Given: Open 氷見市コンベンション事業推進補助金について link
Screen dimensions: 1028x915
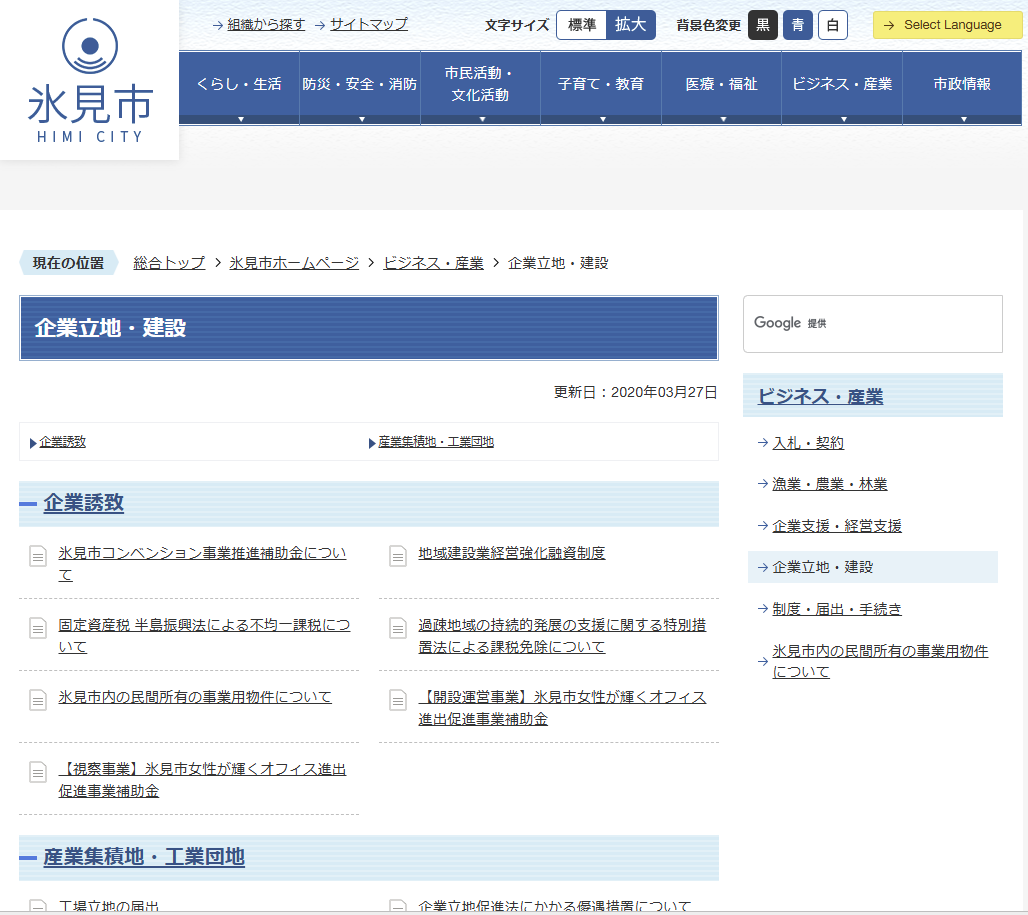Looking at the screenshot, I should click(x=202, y=564).
